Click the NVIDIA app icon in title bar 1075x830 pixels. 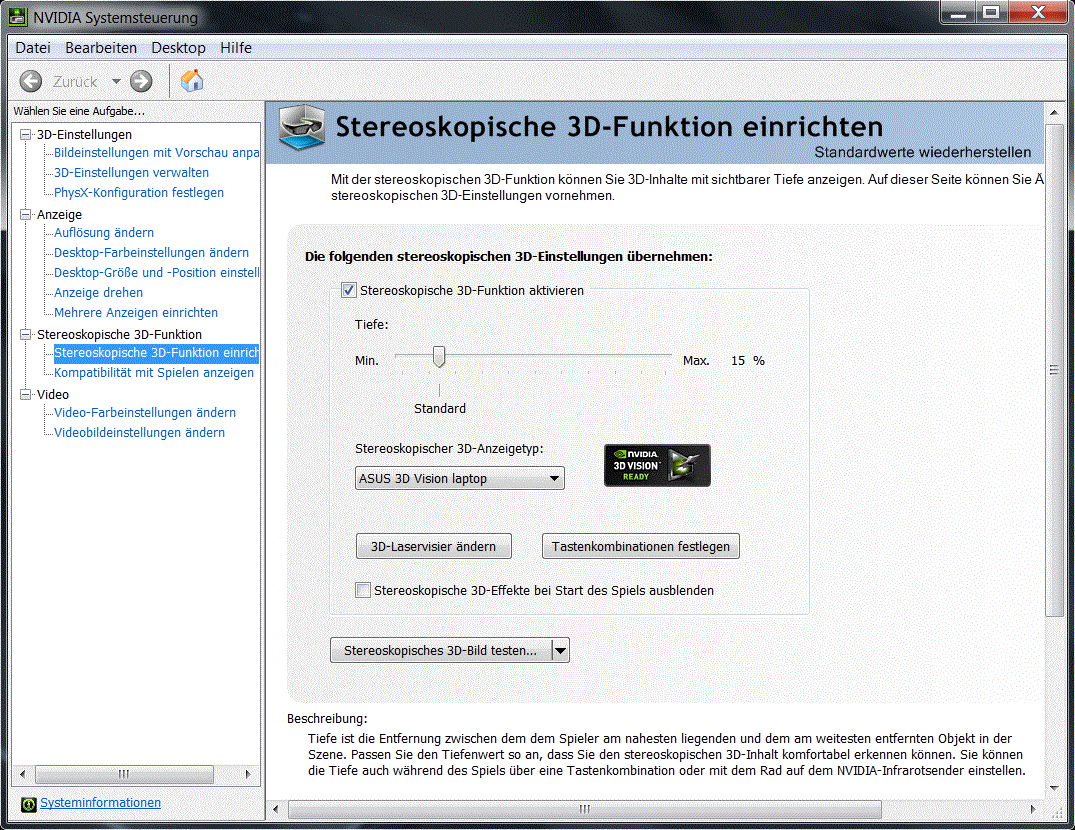pyautogui.click(x=18, y=17)
